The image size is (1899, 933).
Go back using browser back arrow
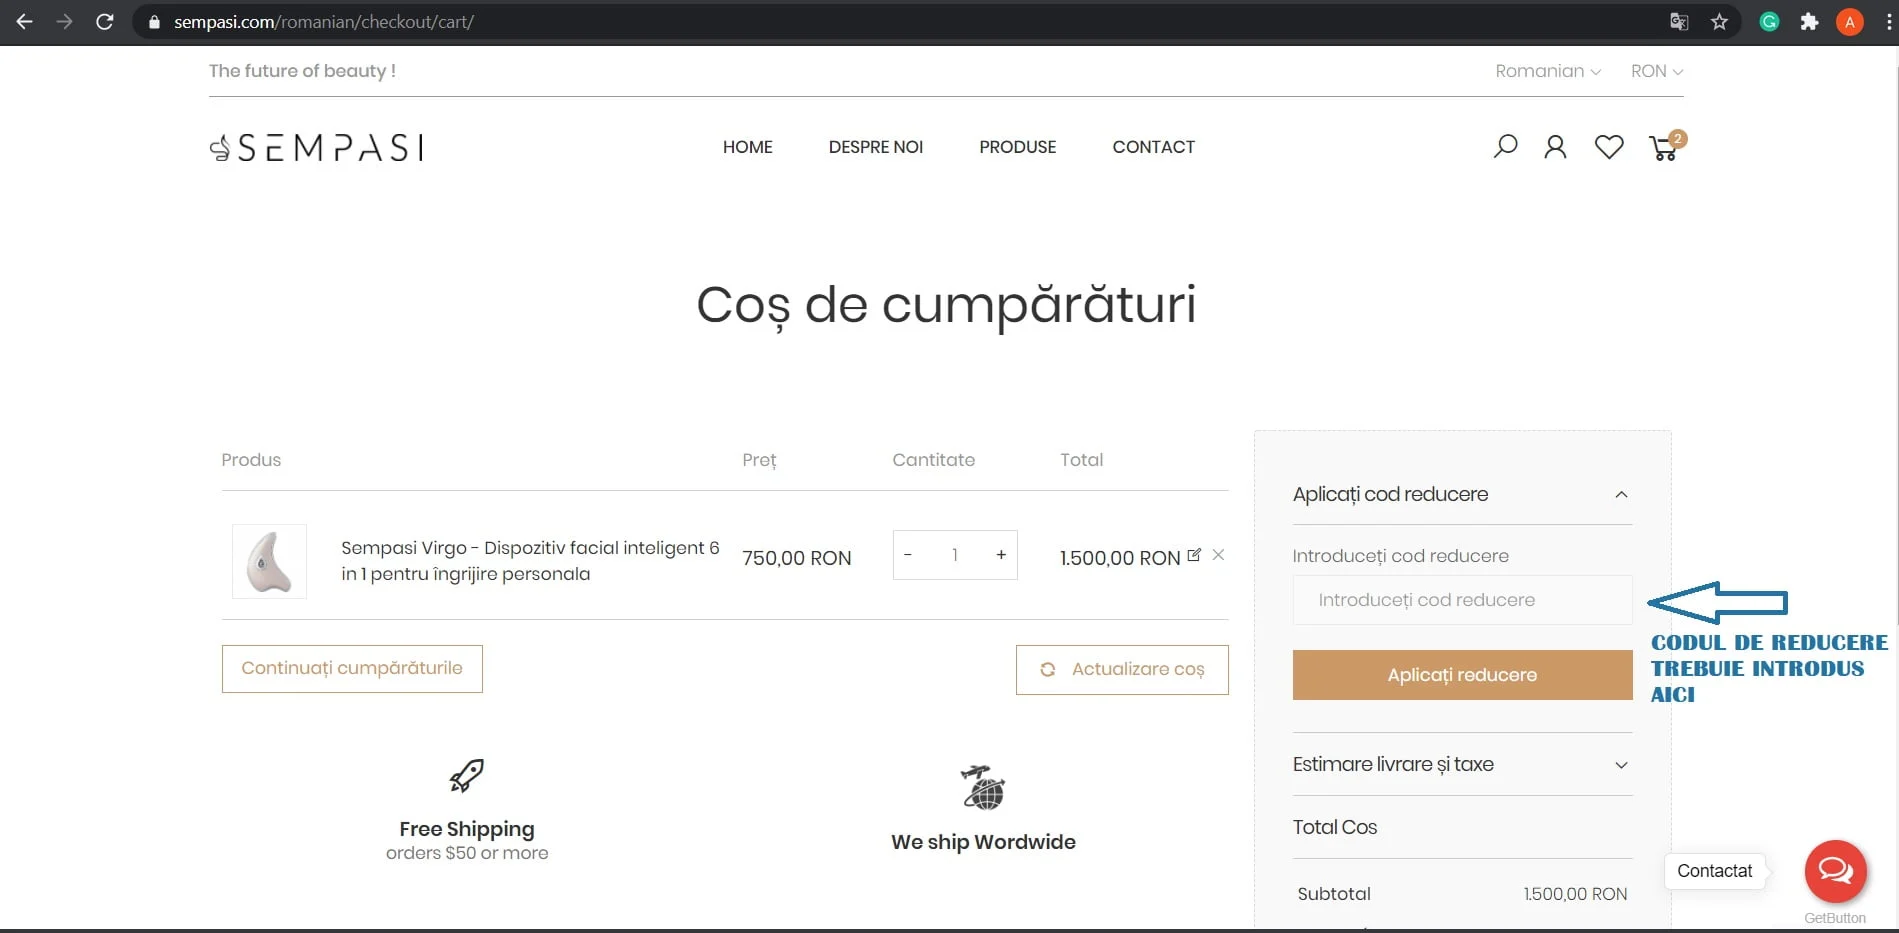pos(24,21)
